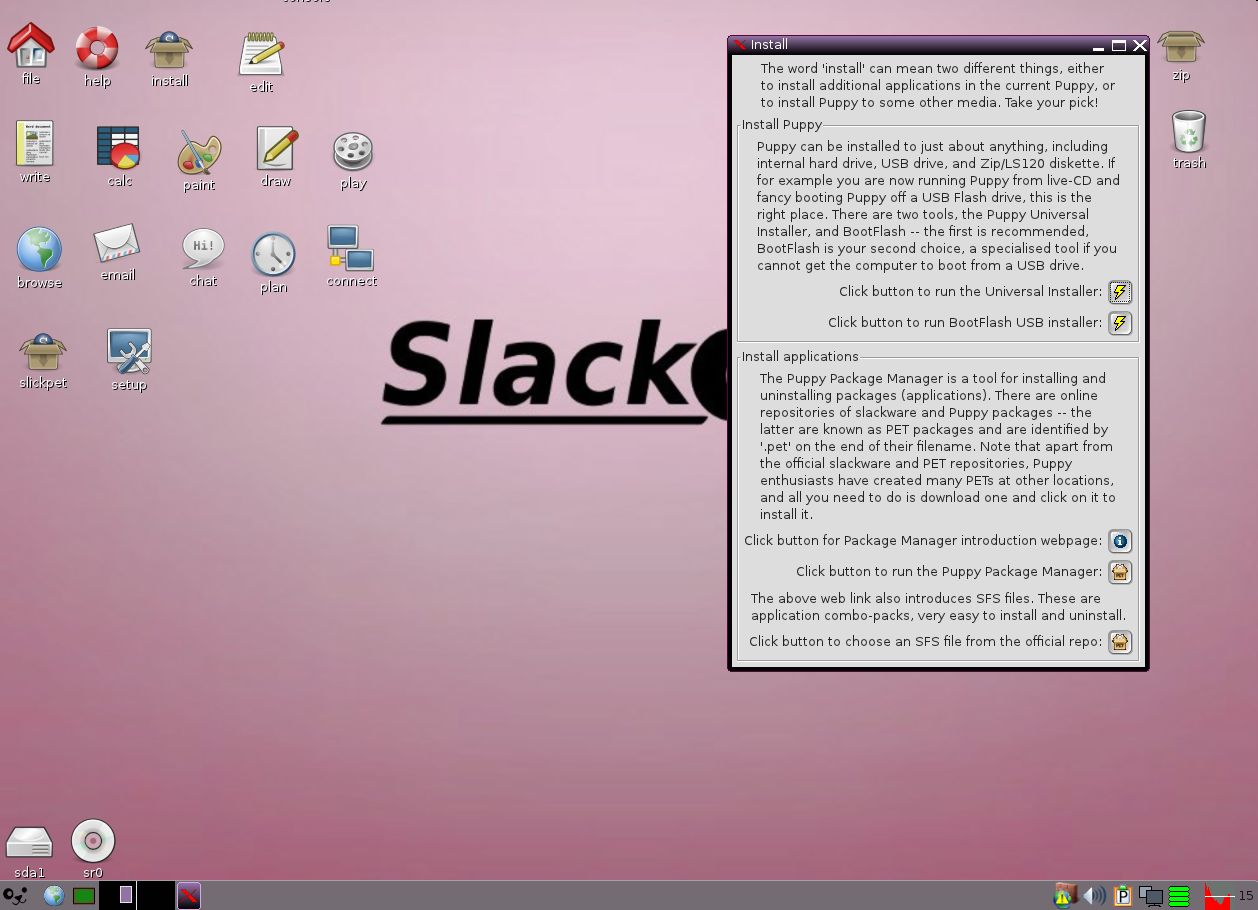Click the red CPU load graph in tray
This screenshot has width=1258, height=910.
(1217, 896)
